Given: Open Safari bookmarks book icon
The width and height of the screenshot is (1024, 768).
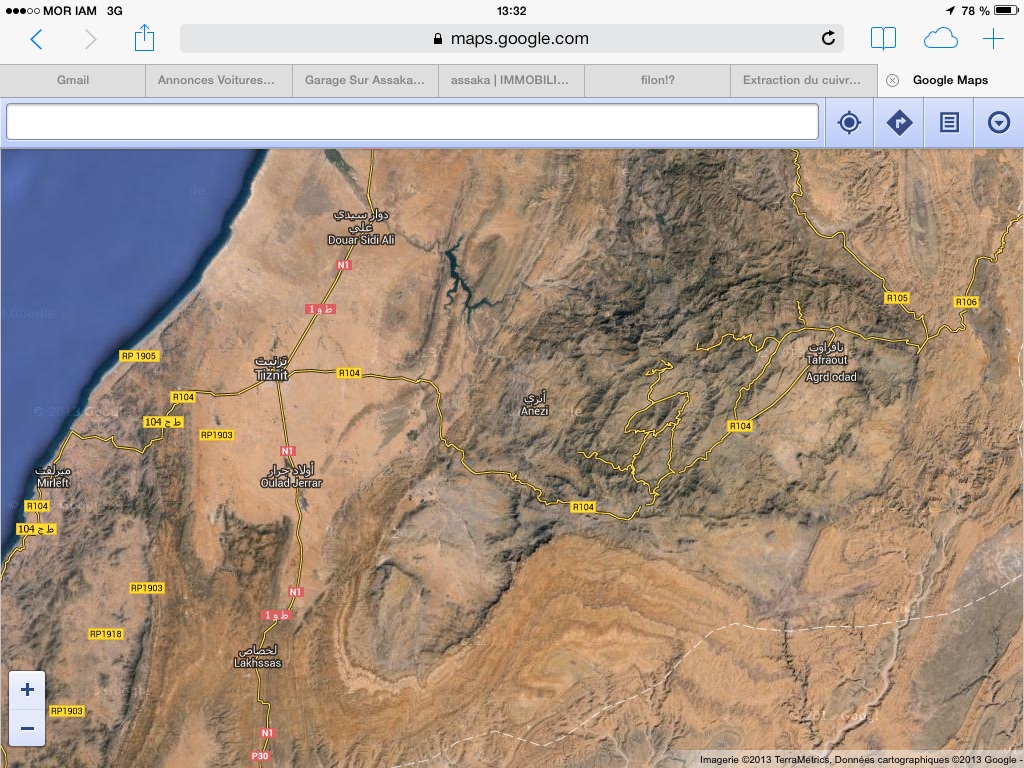Looking at the screenshot, I should (x=883, y=39).
